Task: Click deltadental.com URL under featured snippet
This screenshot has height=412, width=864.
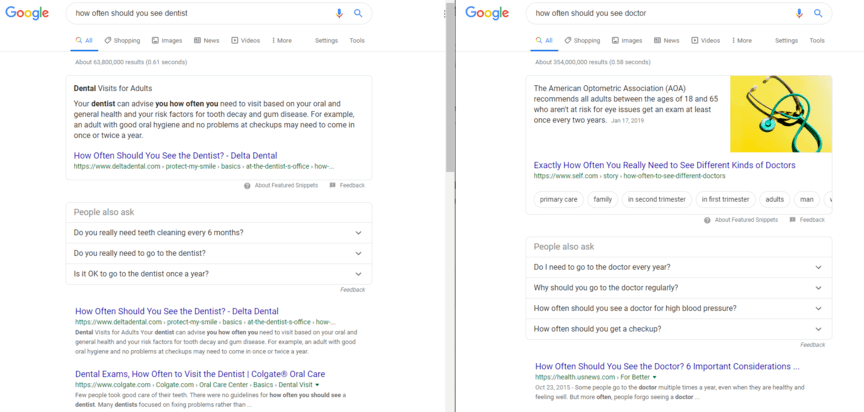Action: [204, 166]
